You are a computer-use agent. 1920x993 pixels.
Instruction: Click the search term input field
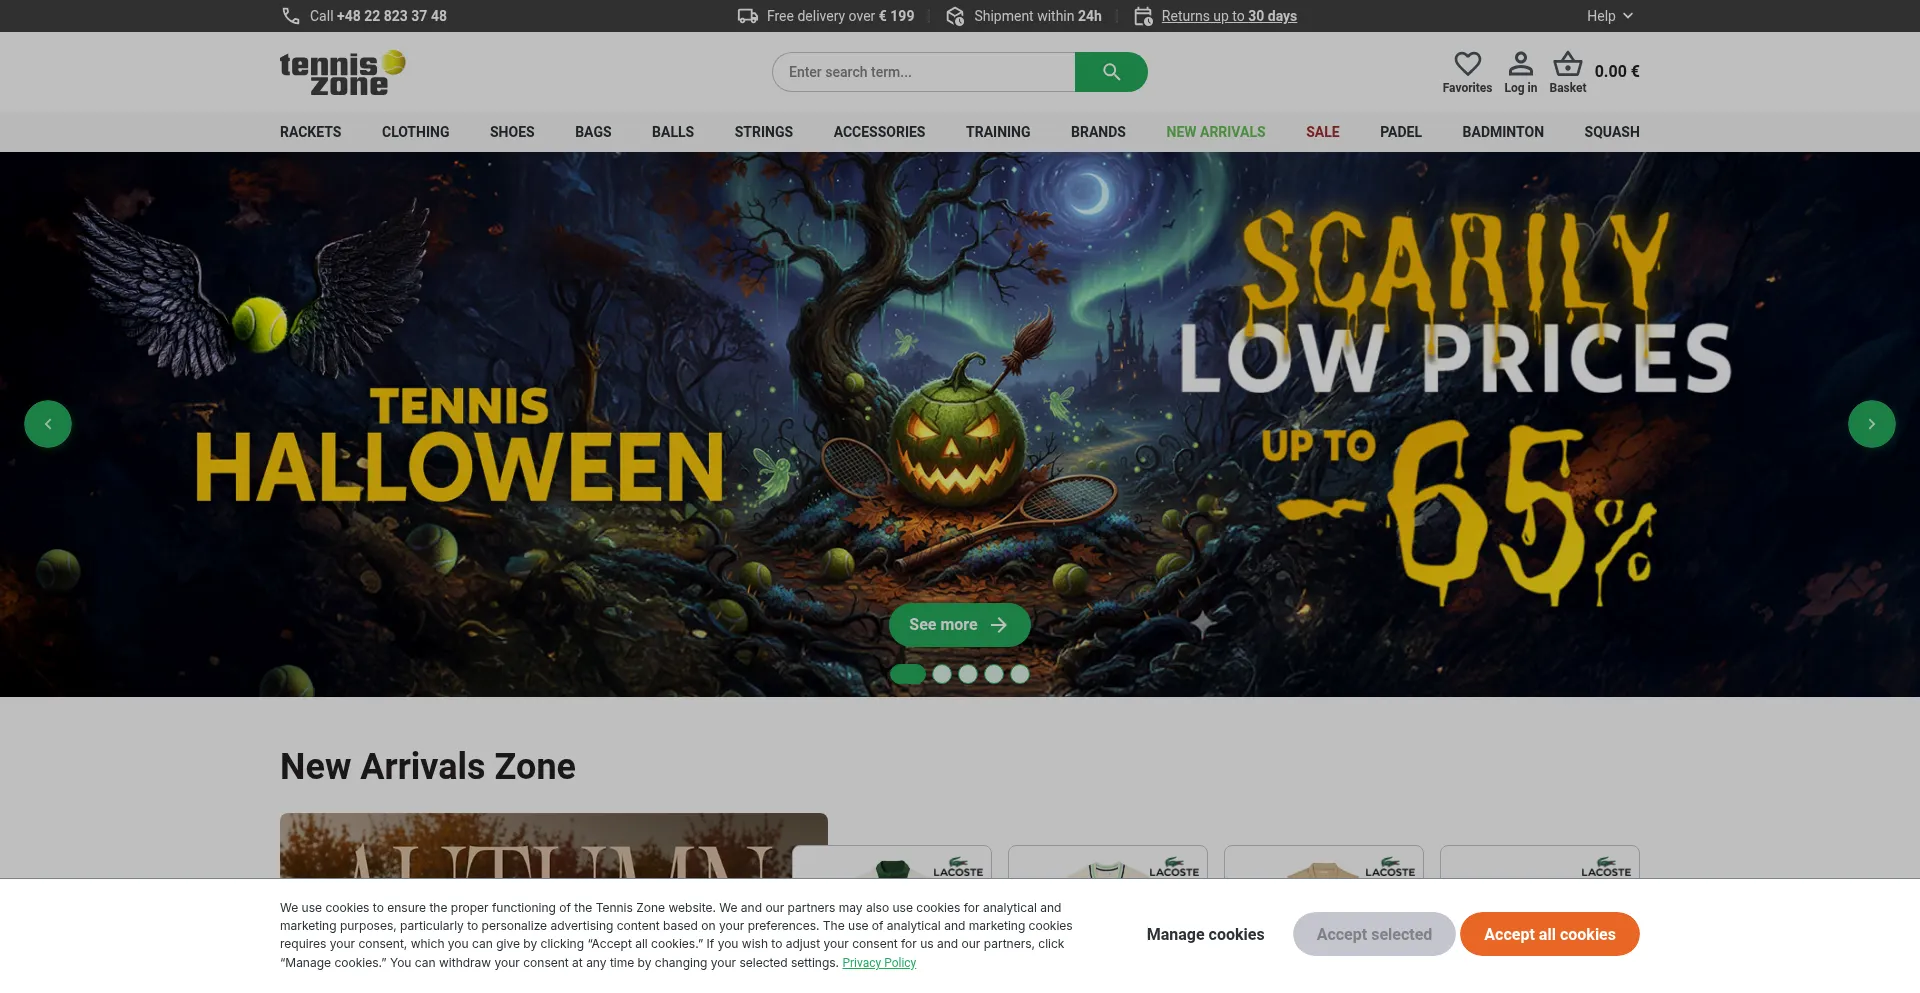point(924,72)
